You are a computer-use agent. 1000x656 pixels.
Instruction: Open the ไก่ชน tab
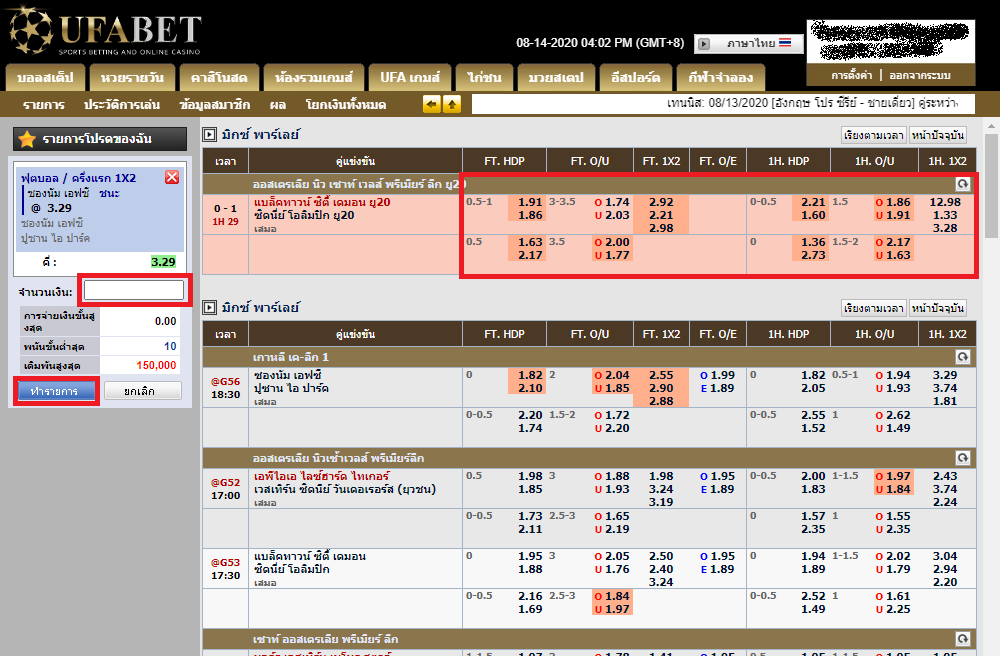pyautogui.click(x=484, y=78)
